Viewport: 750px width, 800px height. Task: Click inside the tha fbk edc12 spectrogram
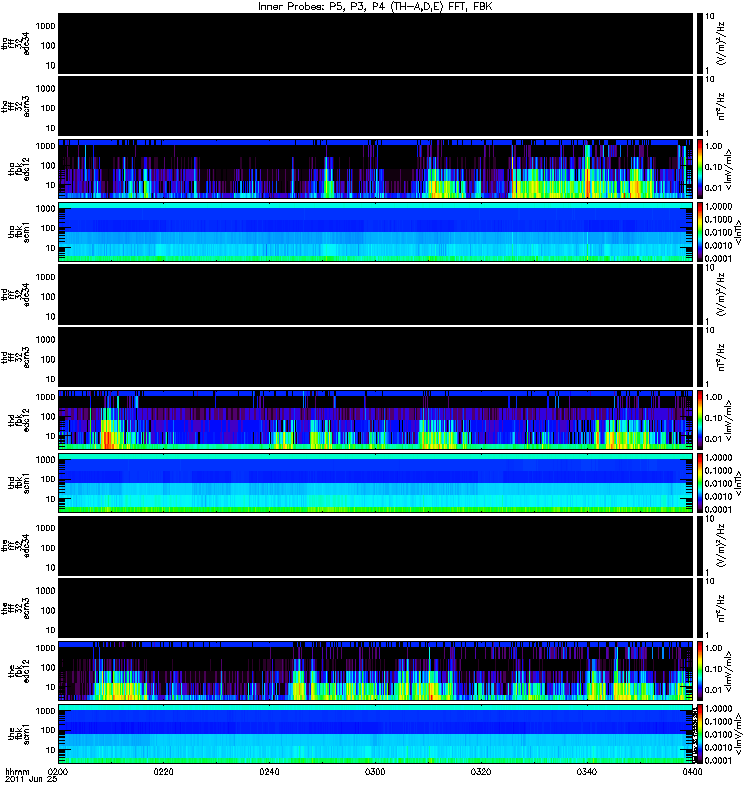click(376, 168)
